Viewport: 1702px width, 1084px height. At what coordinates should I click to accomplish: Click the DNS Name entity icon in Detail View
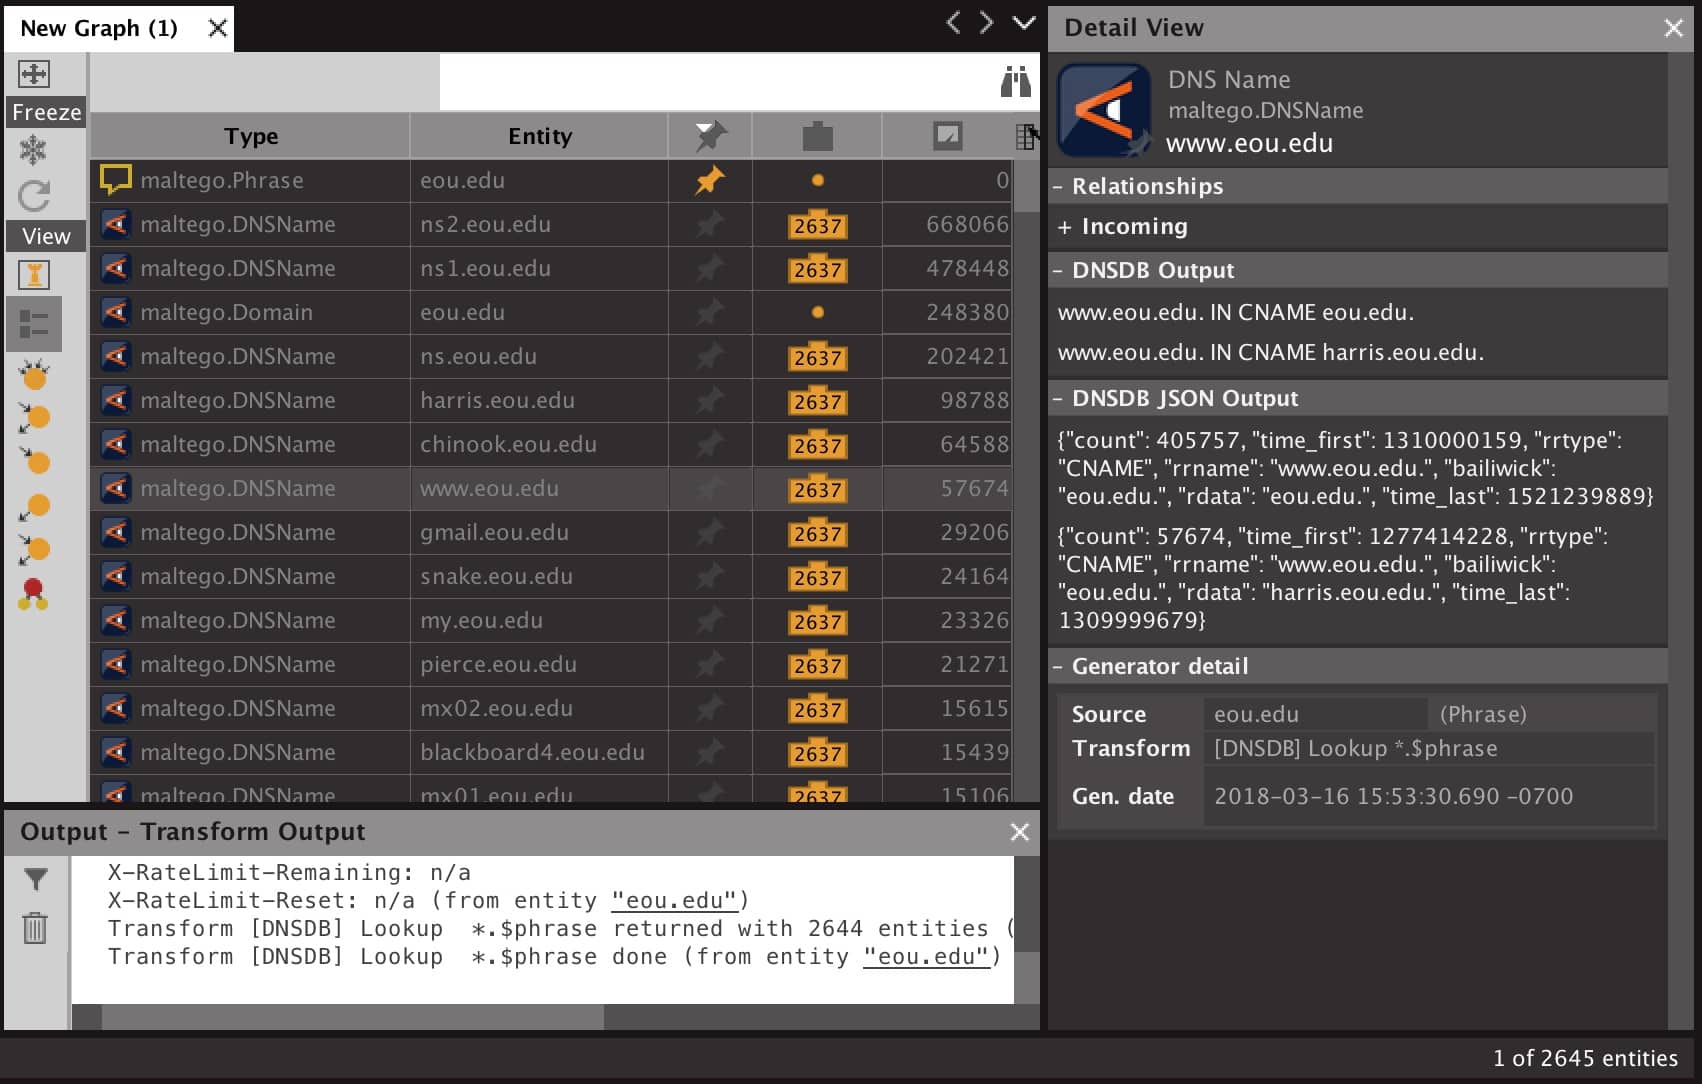tap(1104, 110)
